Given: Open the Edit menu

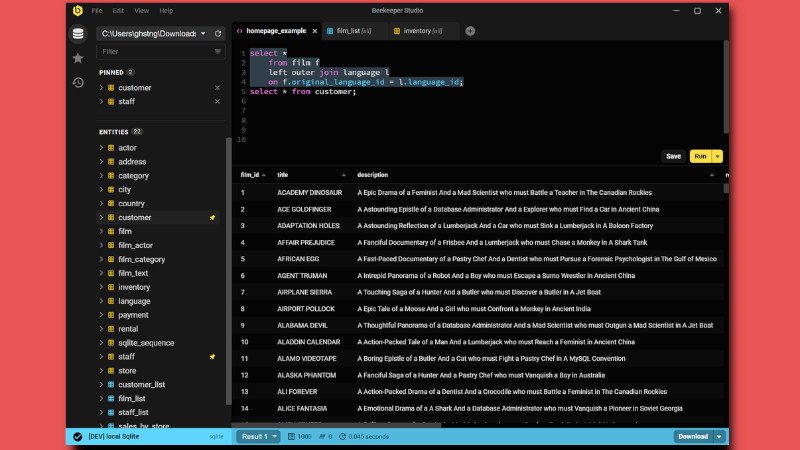Looking at the screenshot, I should coord(118,11).
